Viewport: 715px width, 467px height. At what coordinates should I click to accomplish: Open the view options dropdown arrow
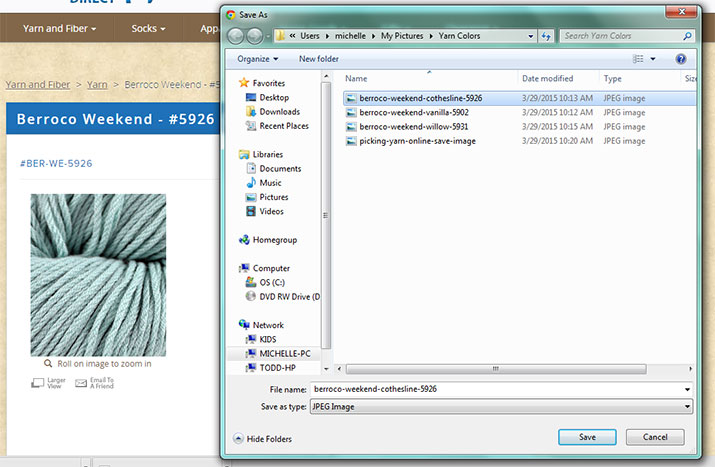tap(653, 59)
